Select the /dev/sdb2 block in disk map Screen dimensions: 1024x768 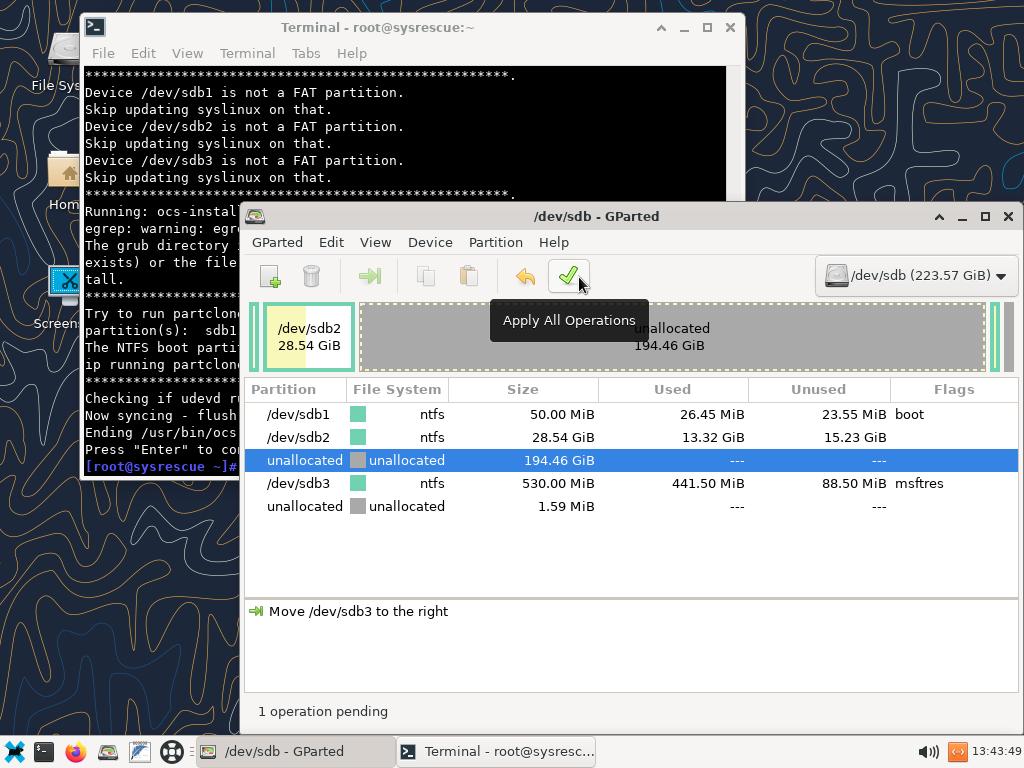point(309,337)
